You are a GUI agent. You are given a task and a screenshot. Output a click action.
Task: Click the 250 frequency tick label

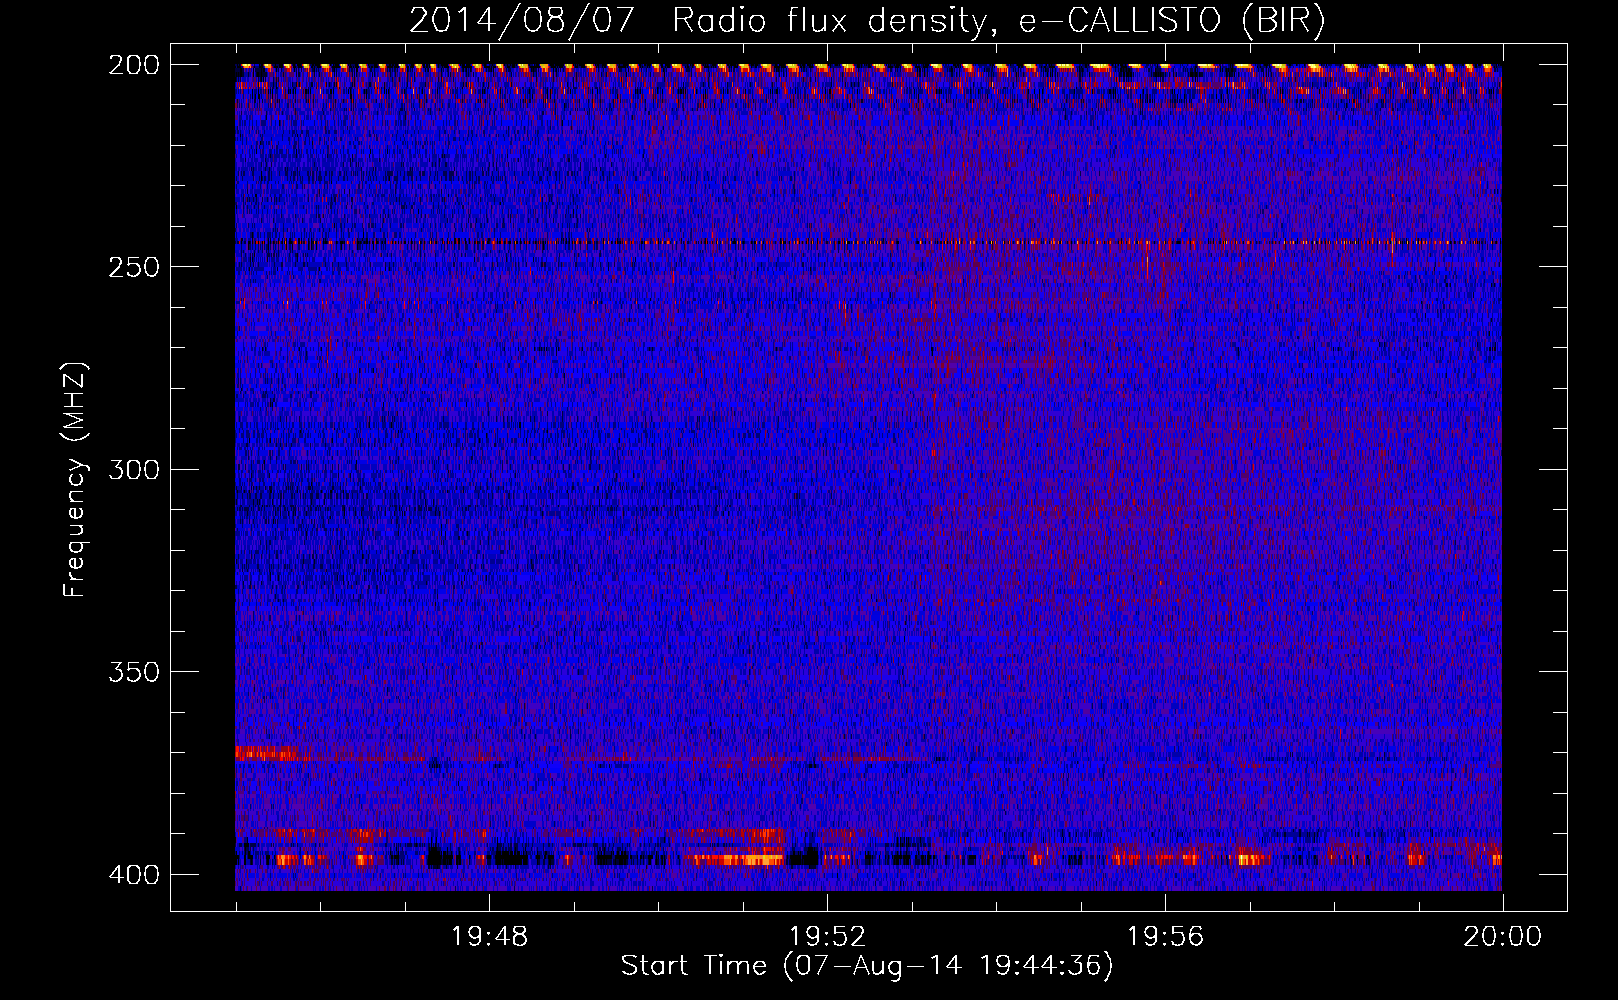[134, 267]
